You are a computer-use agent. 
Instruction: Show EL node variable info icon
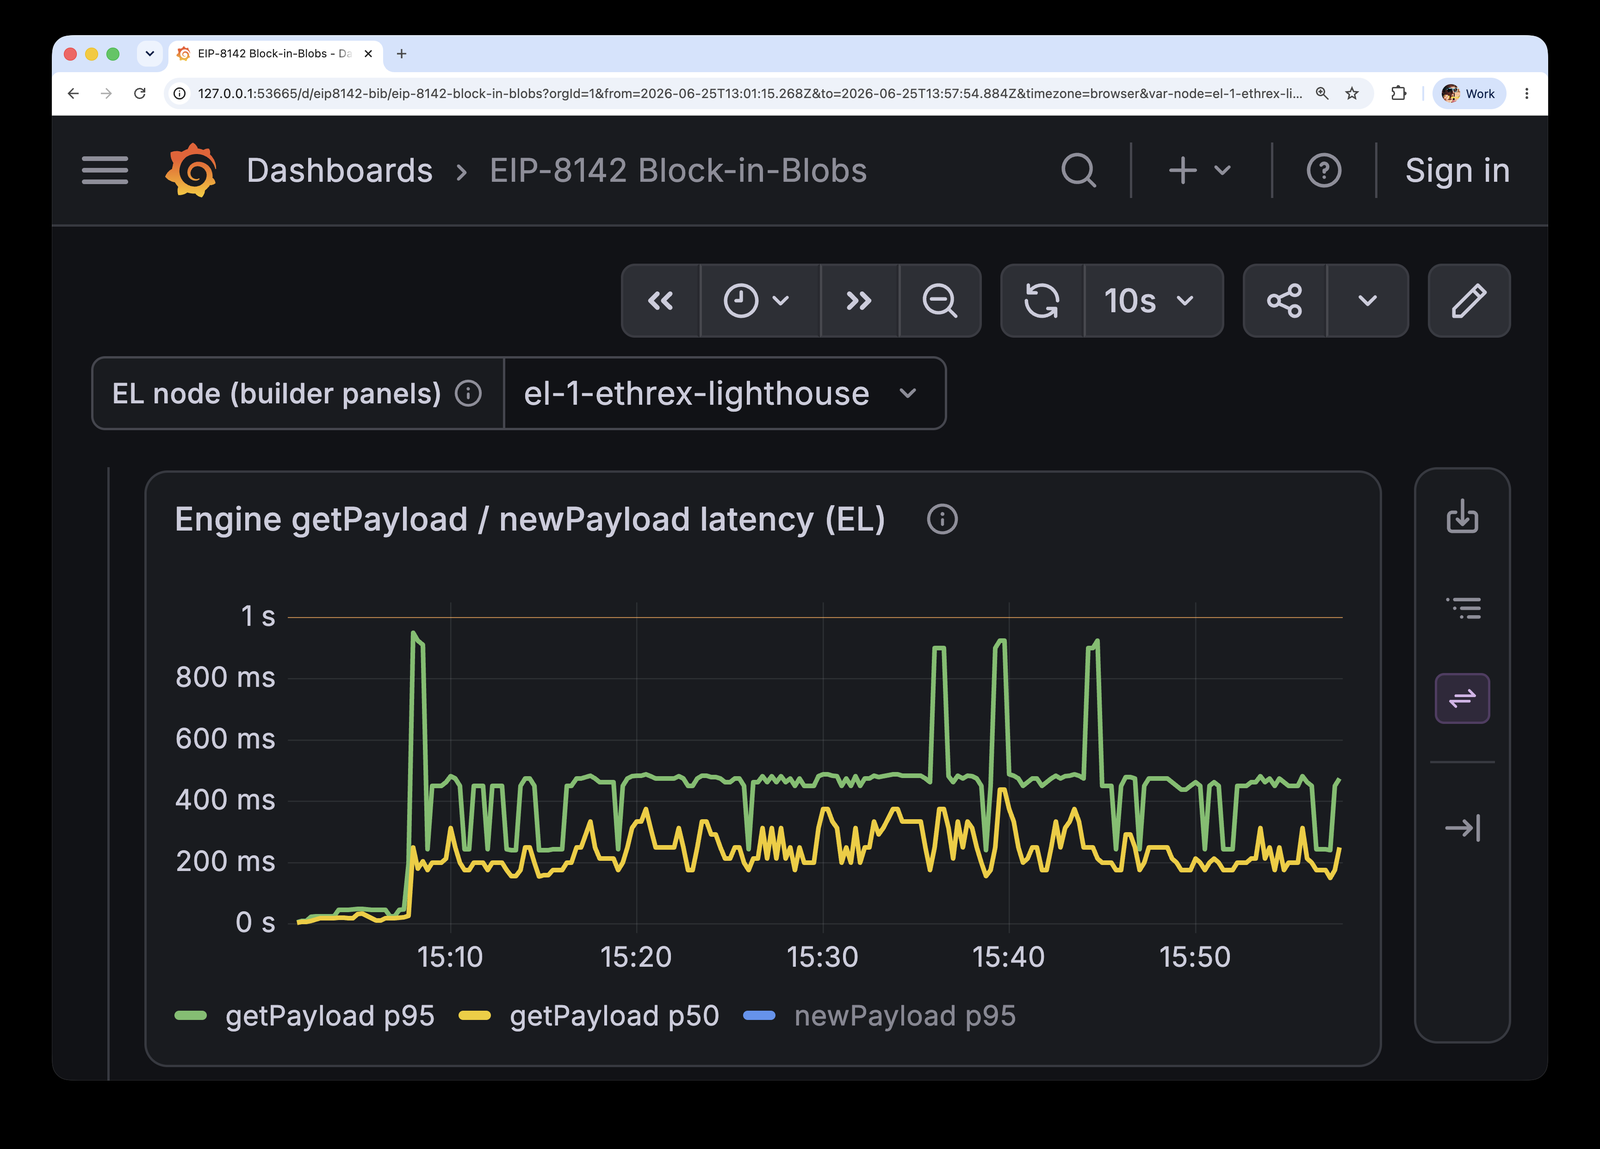click(x=468, y=393)
